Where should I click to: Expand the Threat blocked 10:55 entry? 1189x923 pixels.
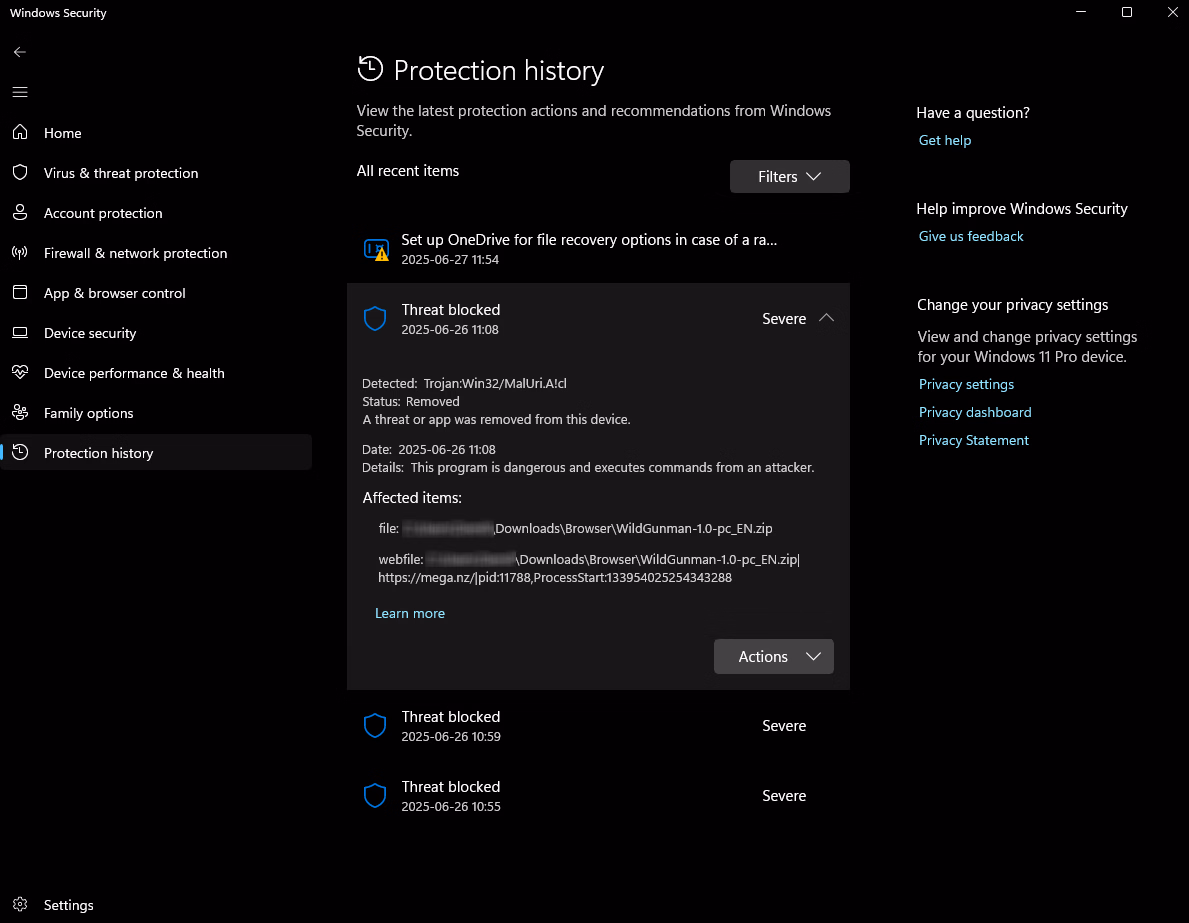(598, 796)
